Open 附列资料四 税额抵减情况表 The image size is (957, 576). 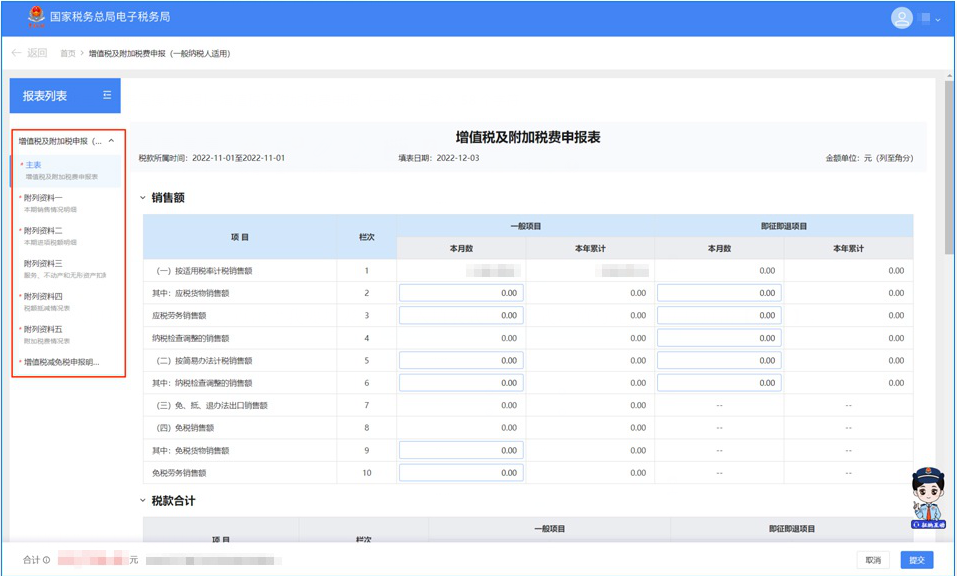coord(43,297)
